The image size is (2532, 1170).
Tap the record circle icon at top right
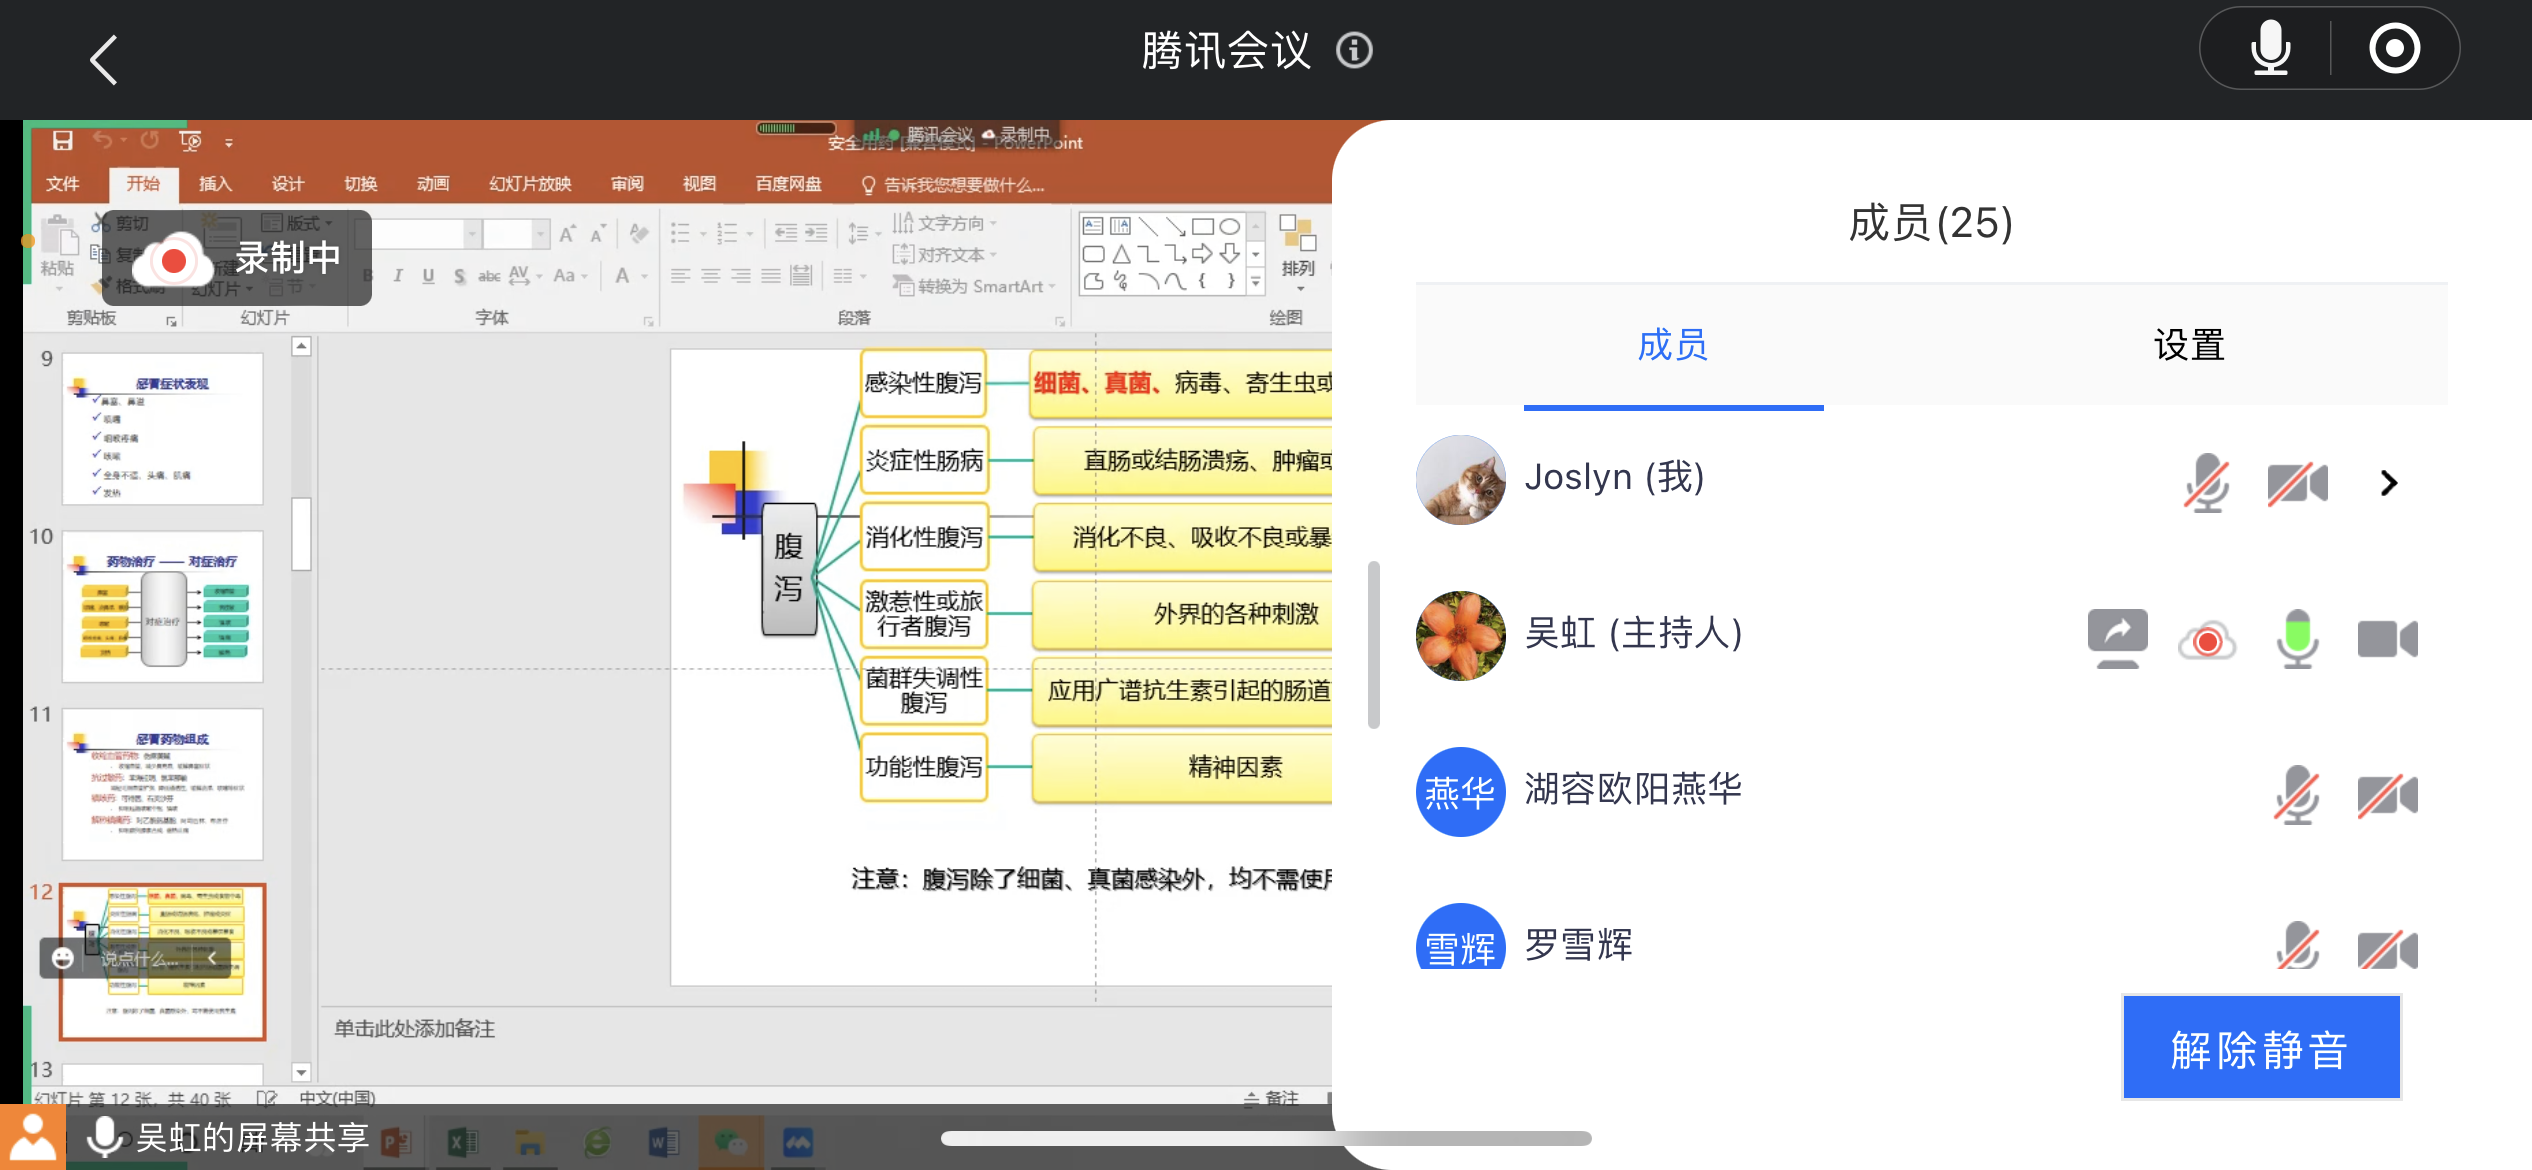(2394, 49)
